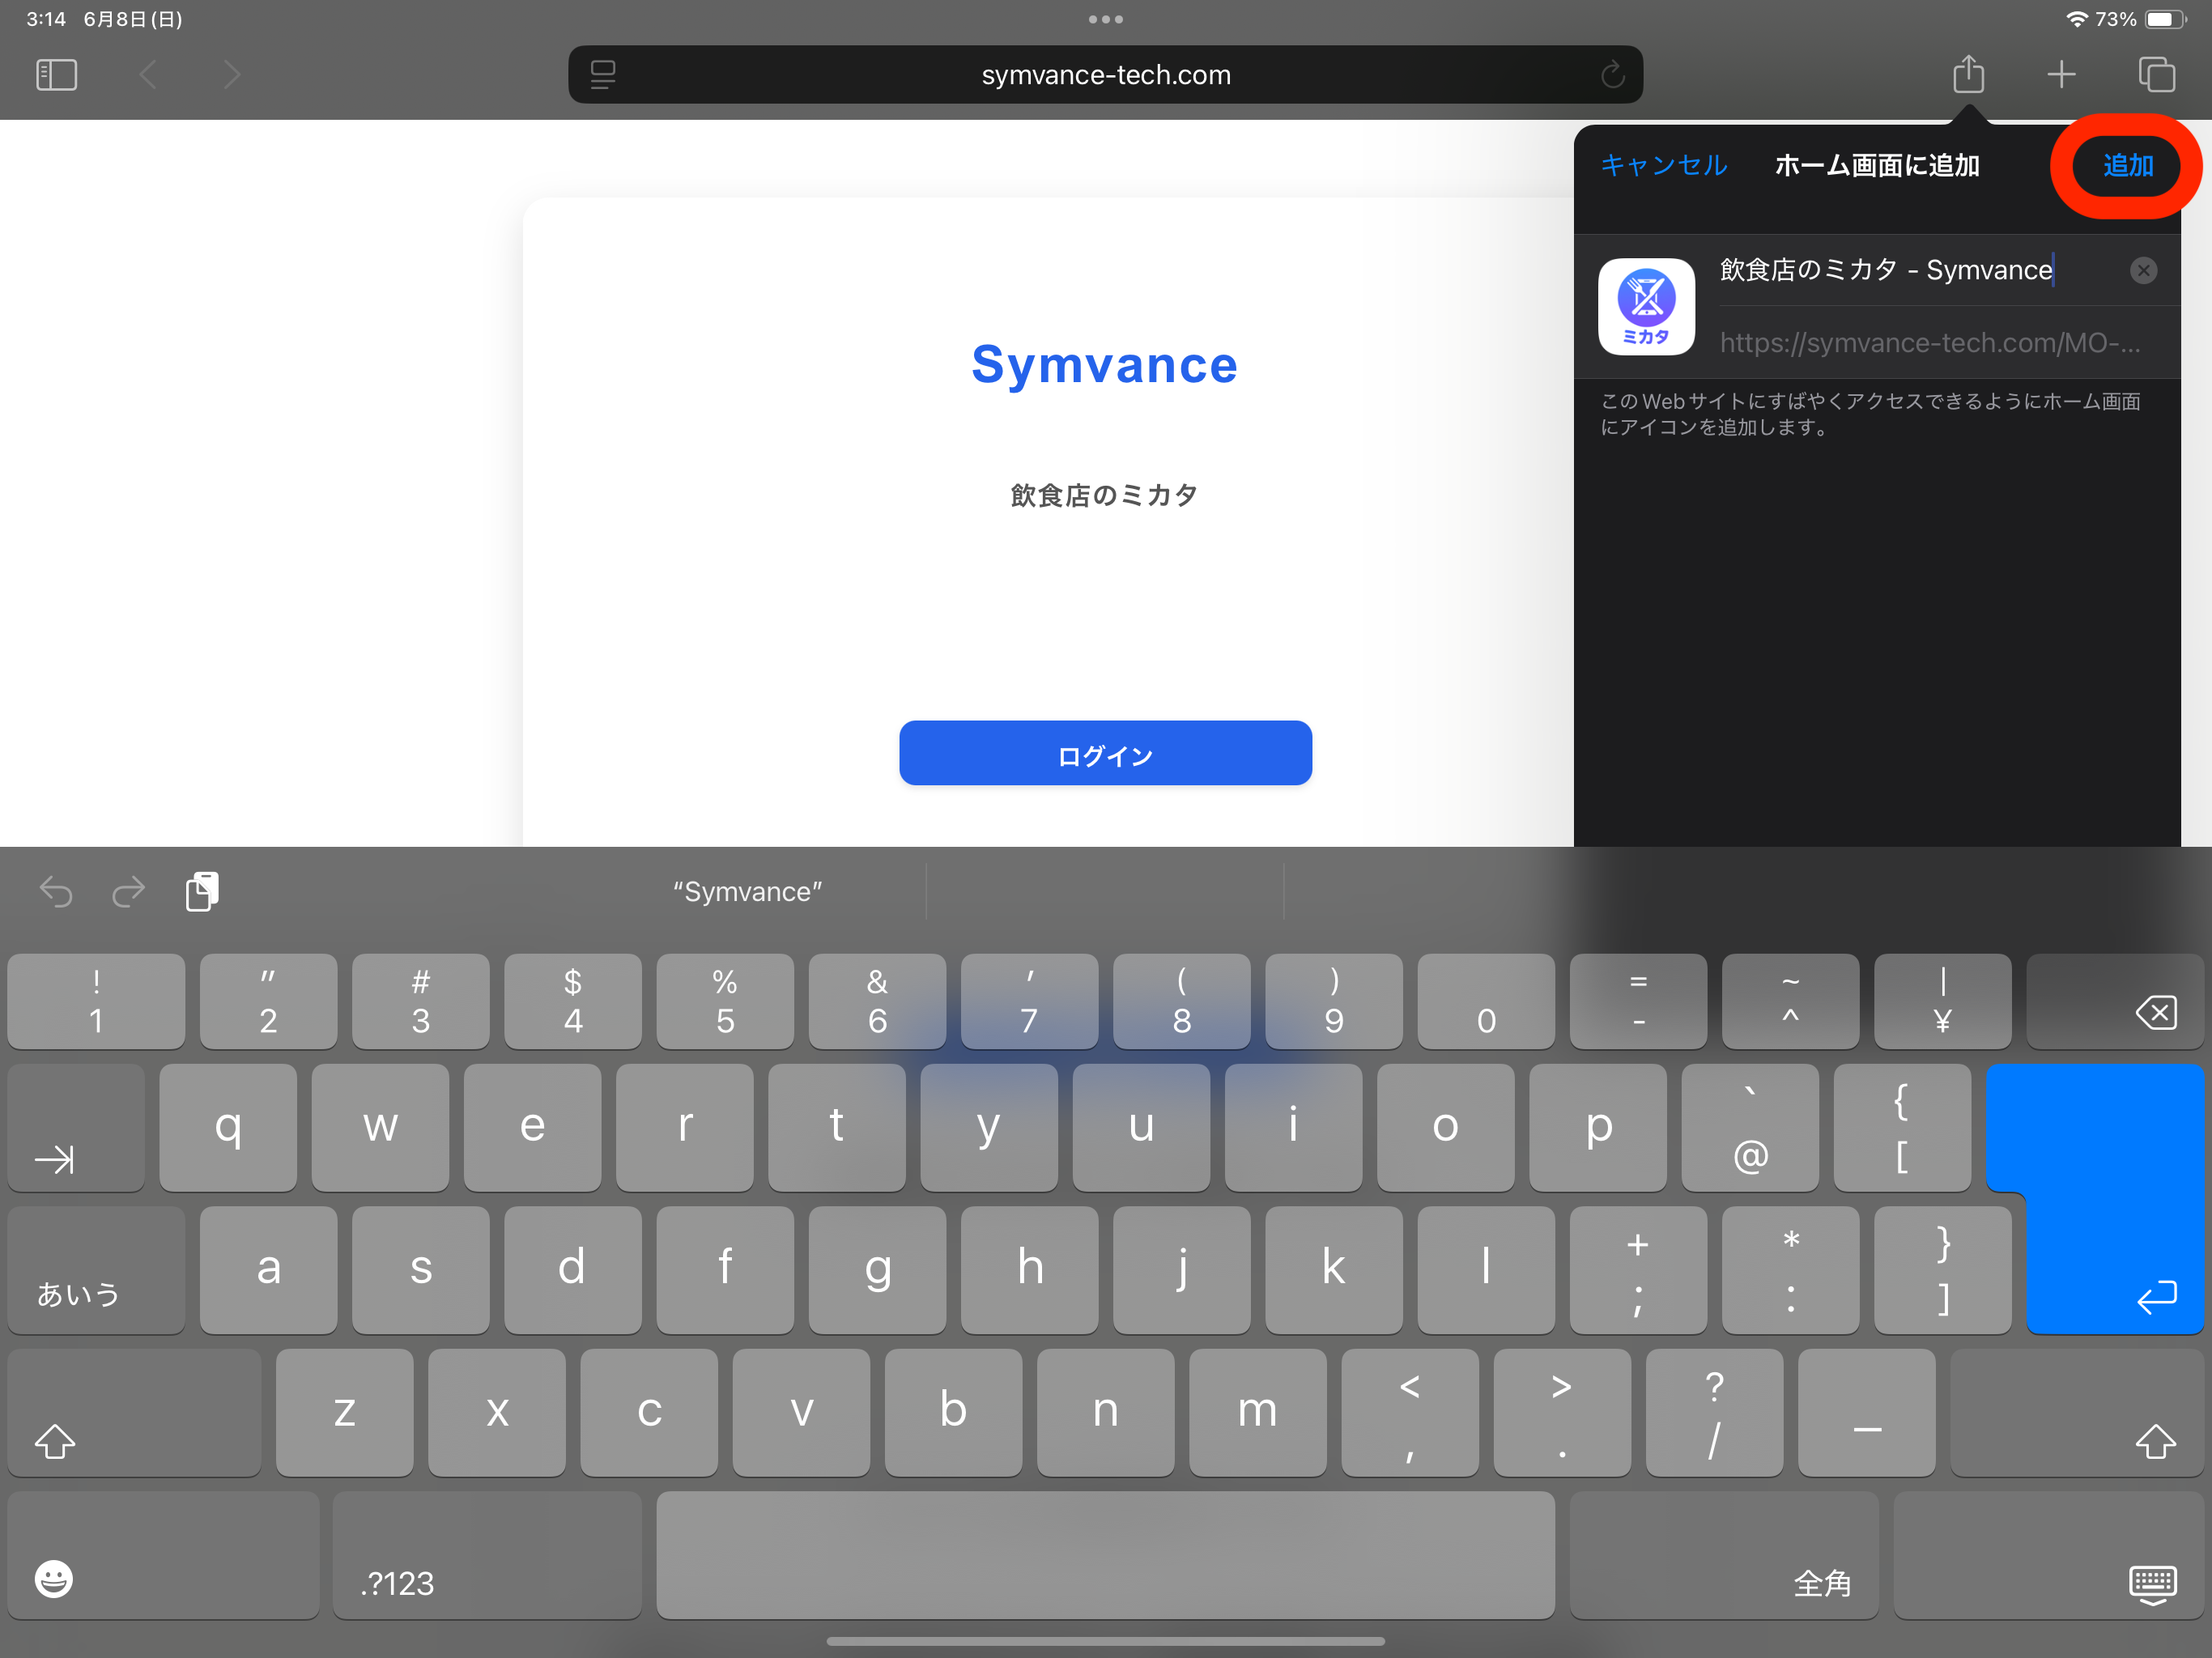Choose the "Symvance" keyboard suggestion
This screenshot has width=2212, height=1658.
pyautogui.click(x=747, y=891)
